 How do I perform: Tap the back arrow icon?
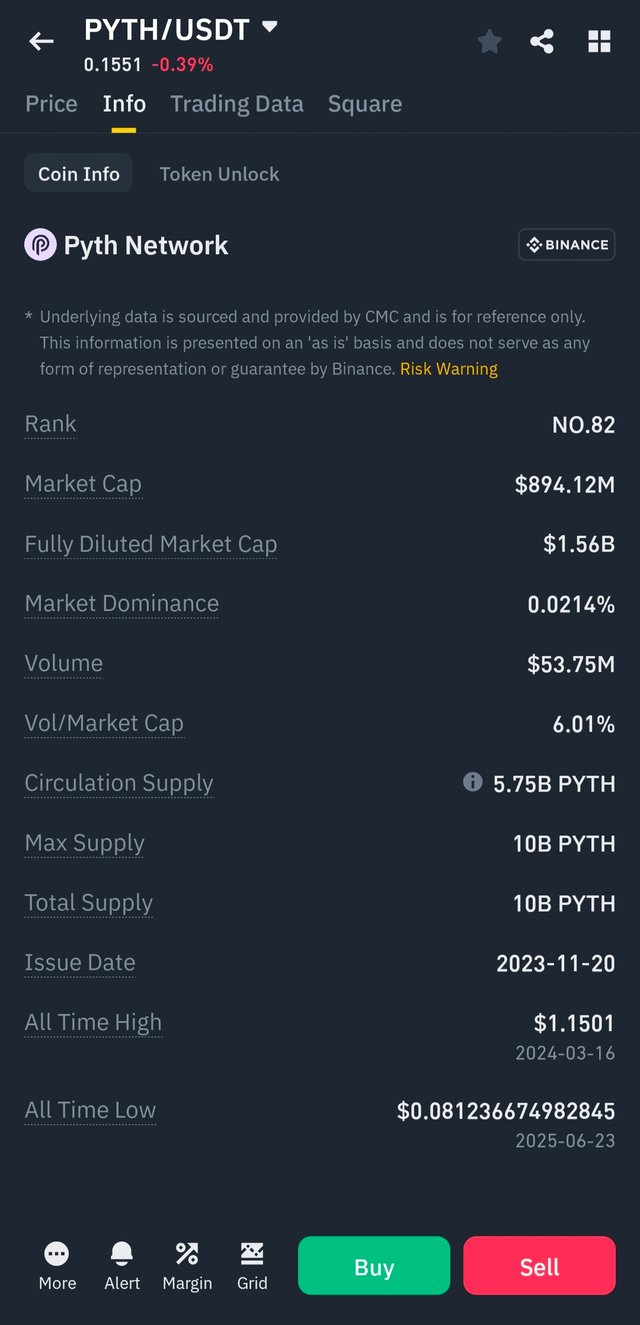pos(41,41)
